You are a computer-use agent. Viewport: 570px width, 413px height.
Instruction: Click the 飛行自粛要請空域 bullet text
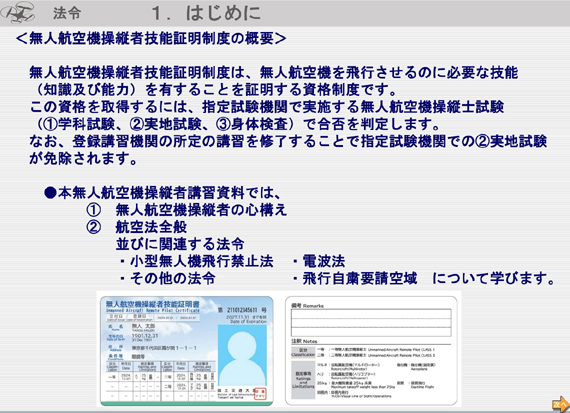[x=360, y=278]
